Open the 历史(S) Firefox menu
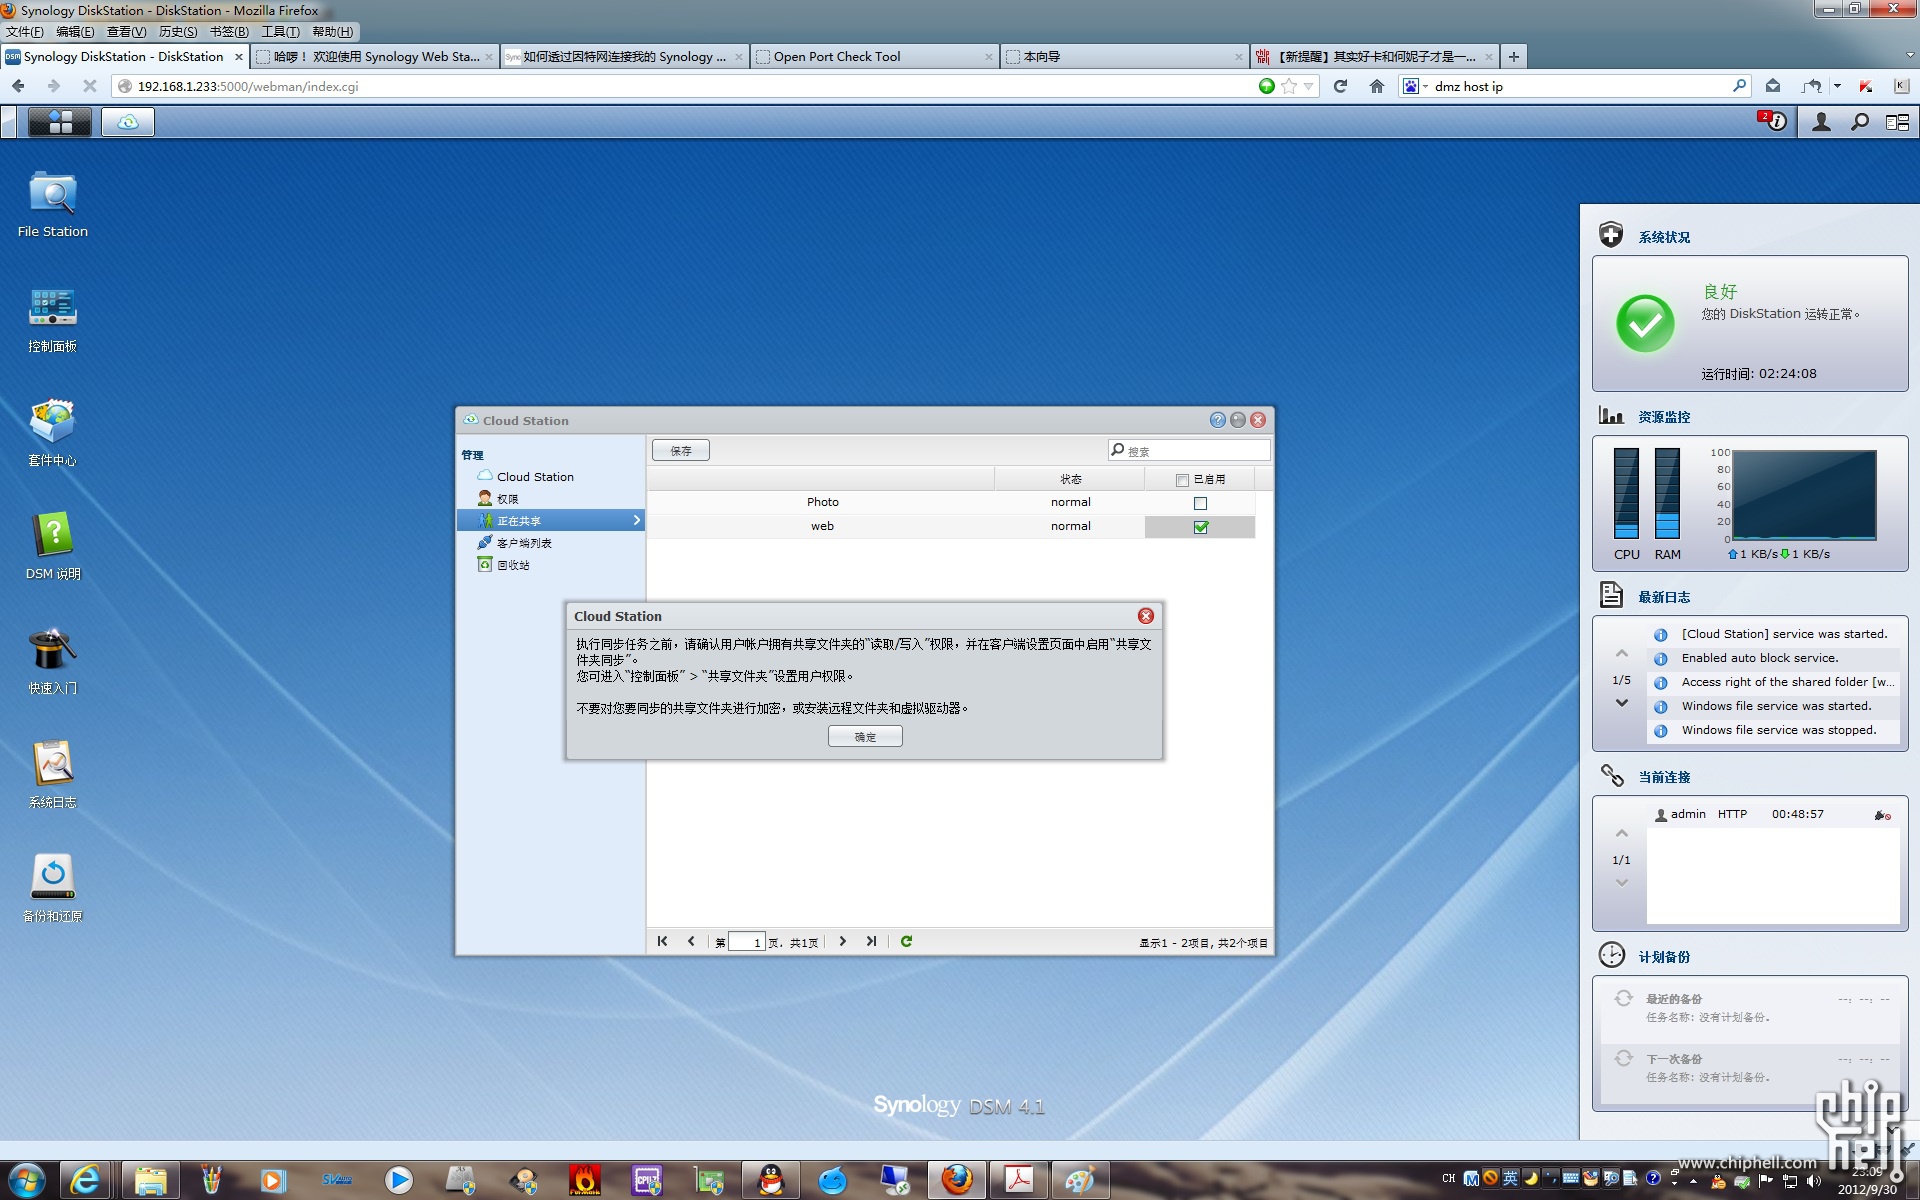The image size is (1920, 1200). coord(178,32)
